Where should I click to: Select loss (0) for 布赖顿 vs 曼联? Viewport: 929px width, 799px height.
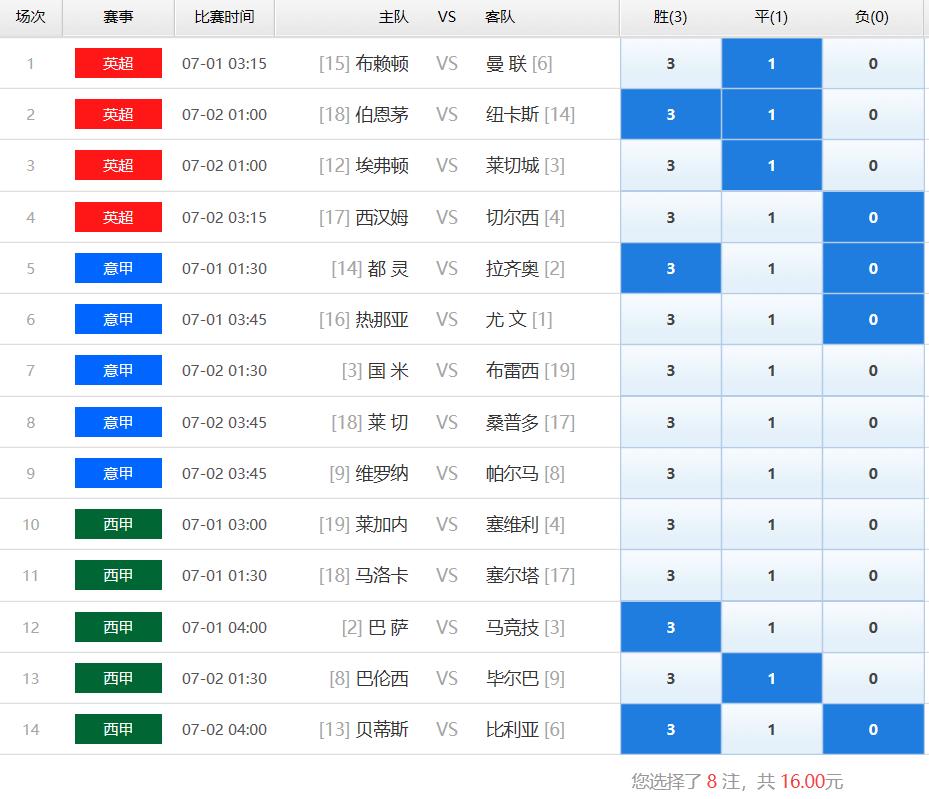click(x=873, y=63)
